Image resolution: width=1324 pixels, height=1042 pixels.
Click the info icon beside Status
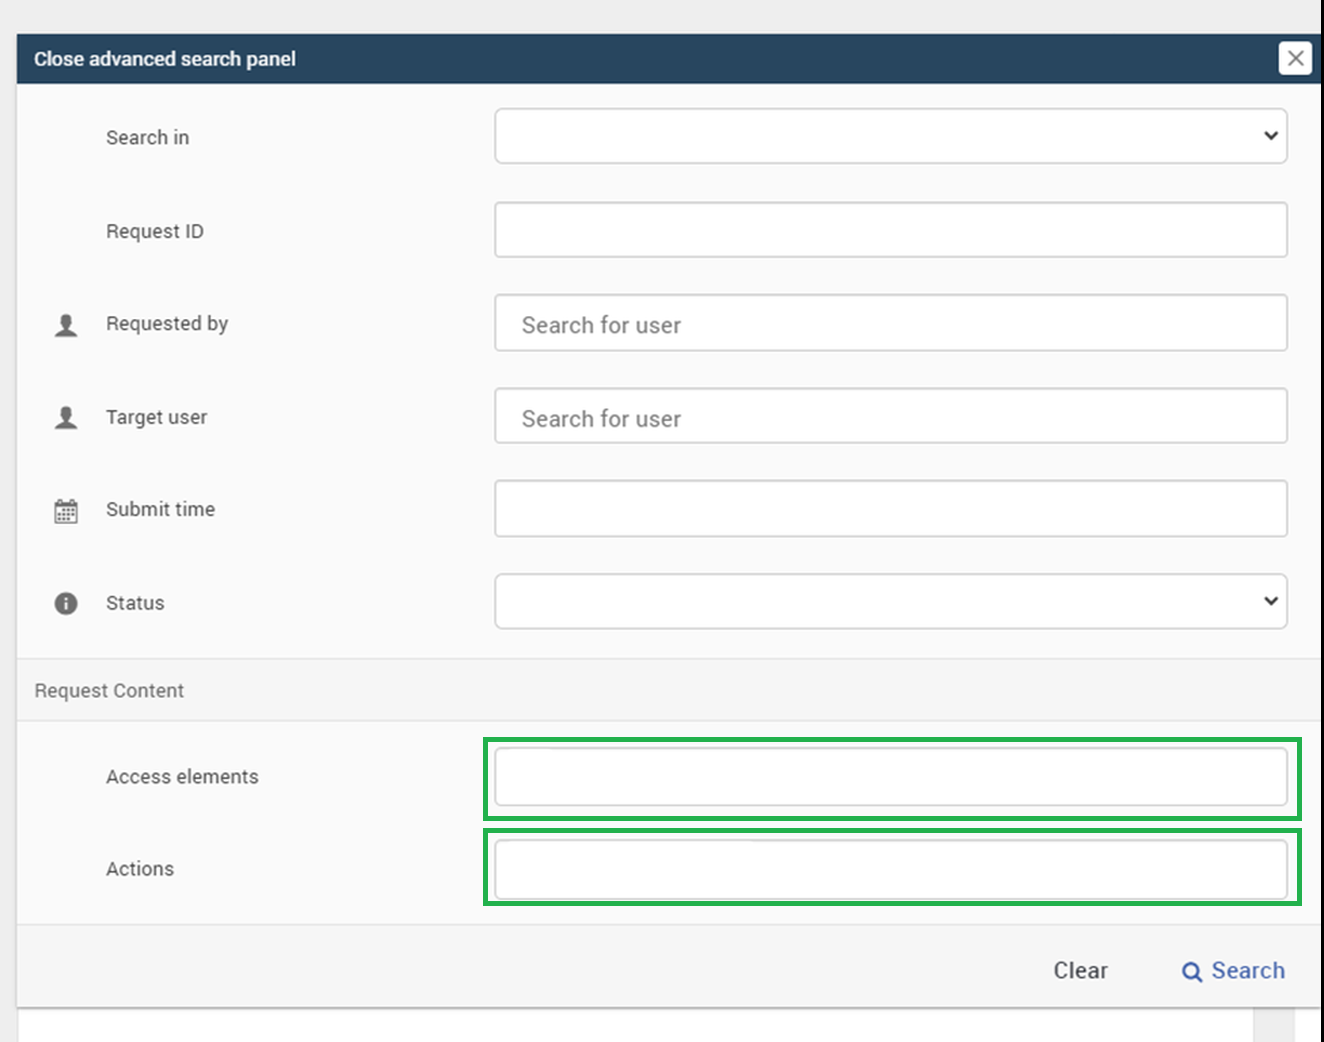coord(66,603)
